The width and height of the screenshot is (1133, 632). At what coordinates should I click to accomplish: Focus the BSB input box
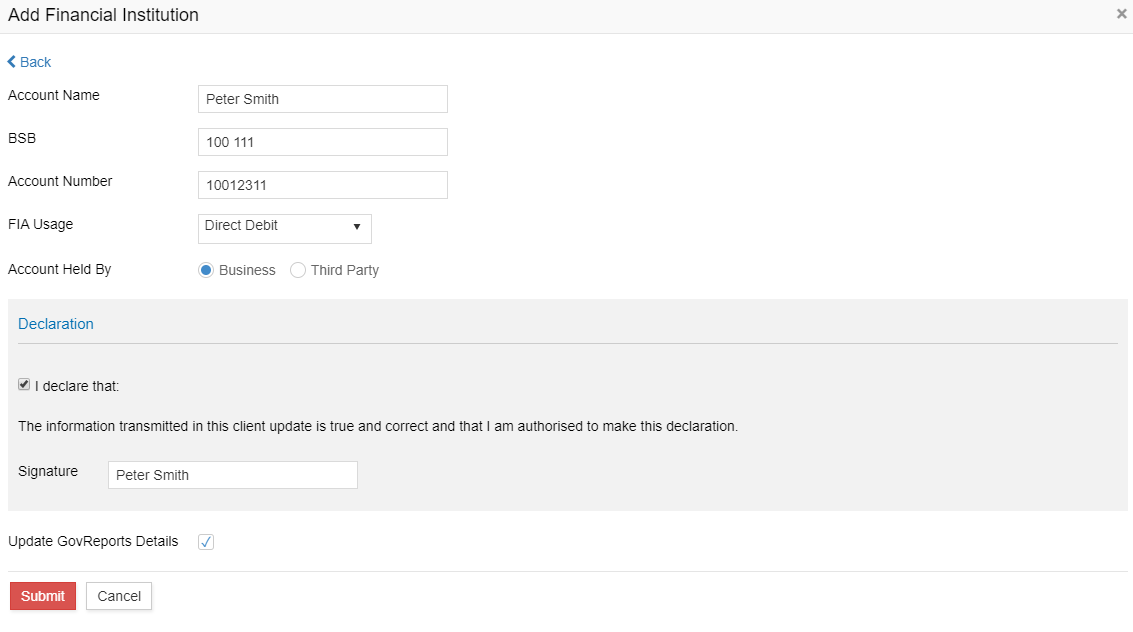click(322, 142)
